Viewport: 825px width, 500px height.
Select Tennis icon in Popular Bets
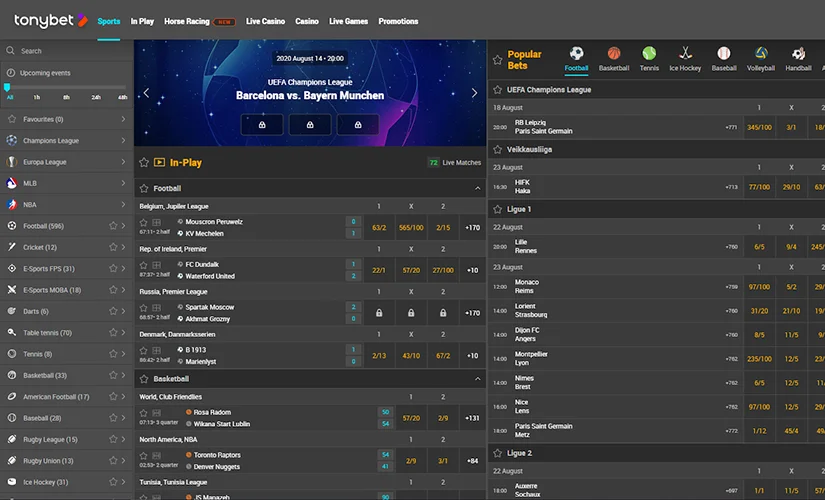pyautogui.click(x=649, y=53)
